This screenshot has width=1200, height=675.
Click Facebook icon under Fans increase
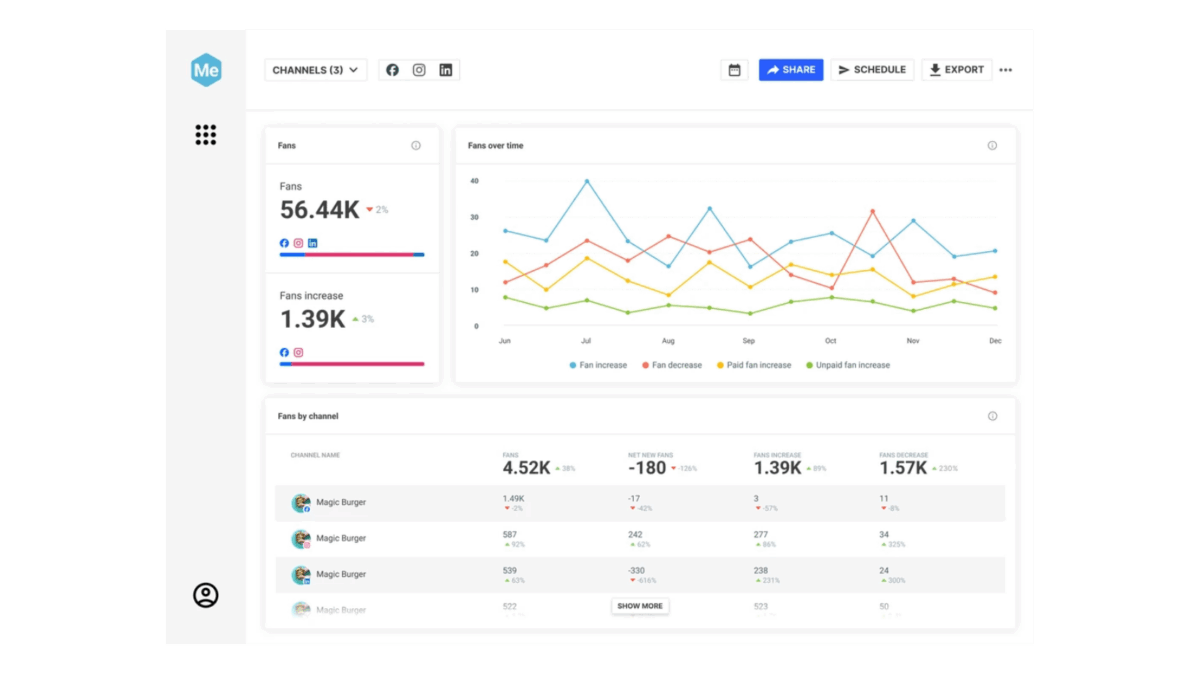coord(284,352)
